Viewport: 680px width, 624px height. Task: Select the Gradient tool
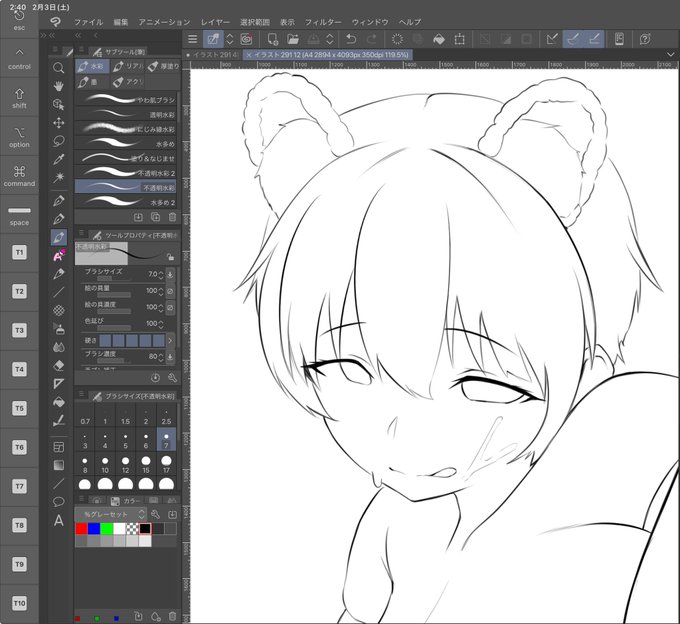point(59,465)
